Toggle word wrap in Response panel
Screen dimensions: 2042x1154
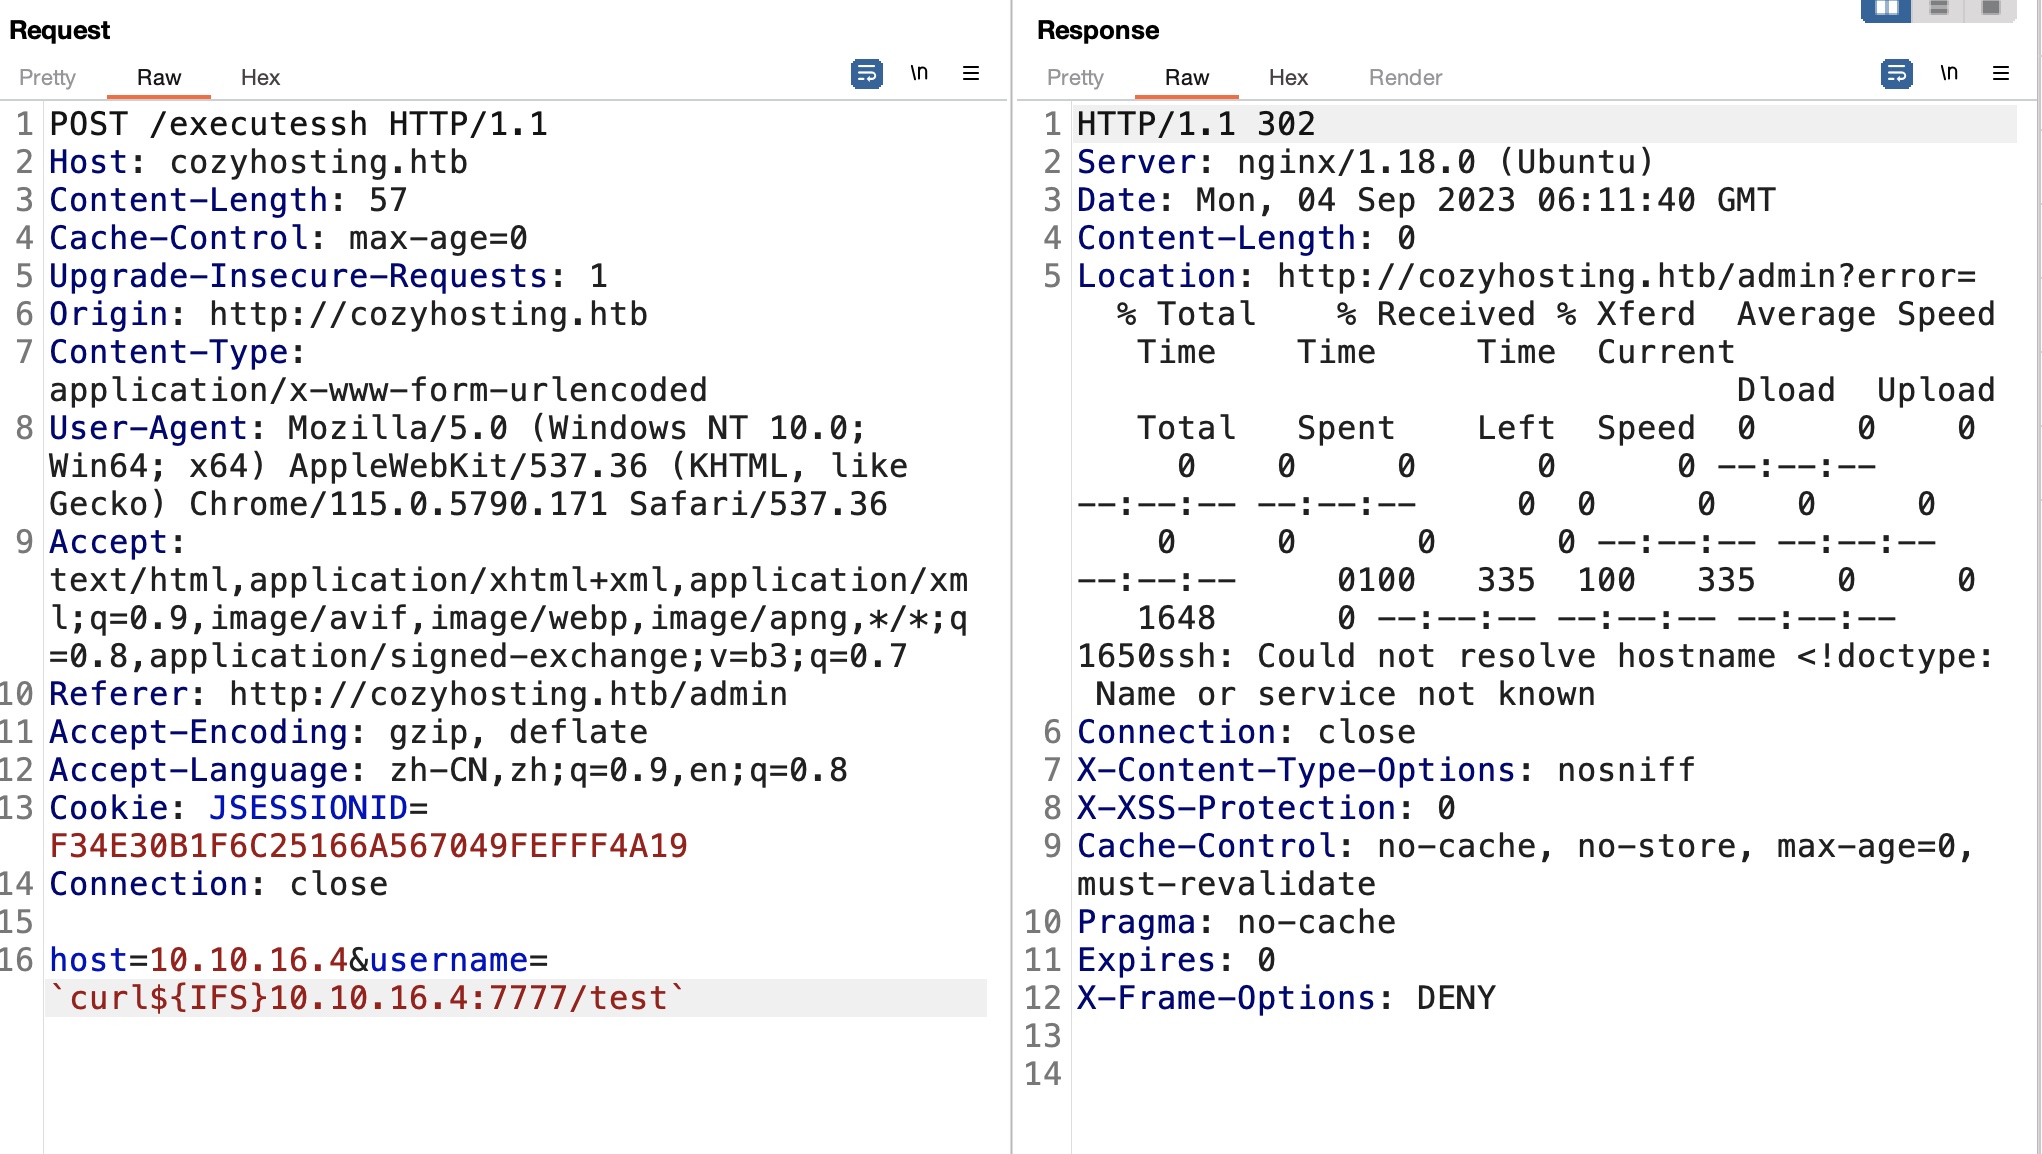point(1896,74)
